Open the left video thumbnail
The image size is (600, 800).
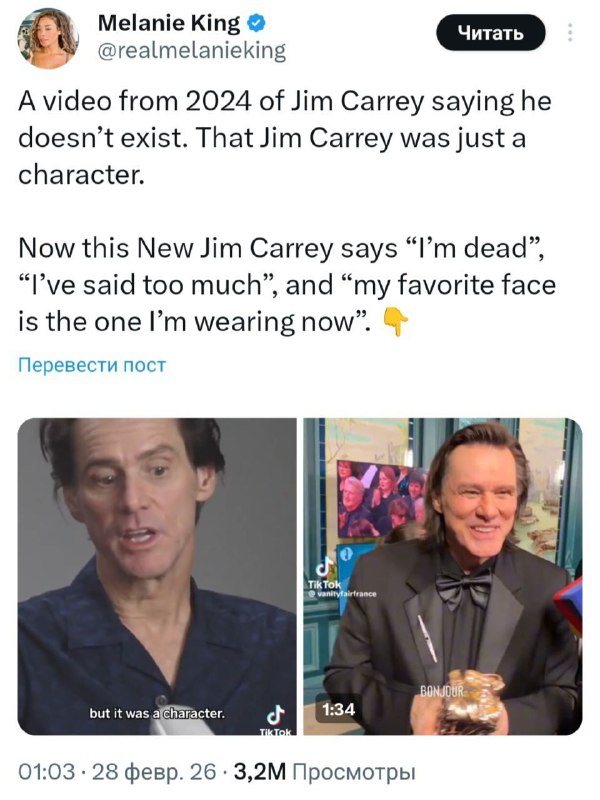coord(157,577)
